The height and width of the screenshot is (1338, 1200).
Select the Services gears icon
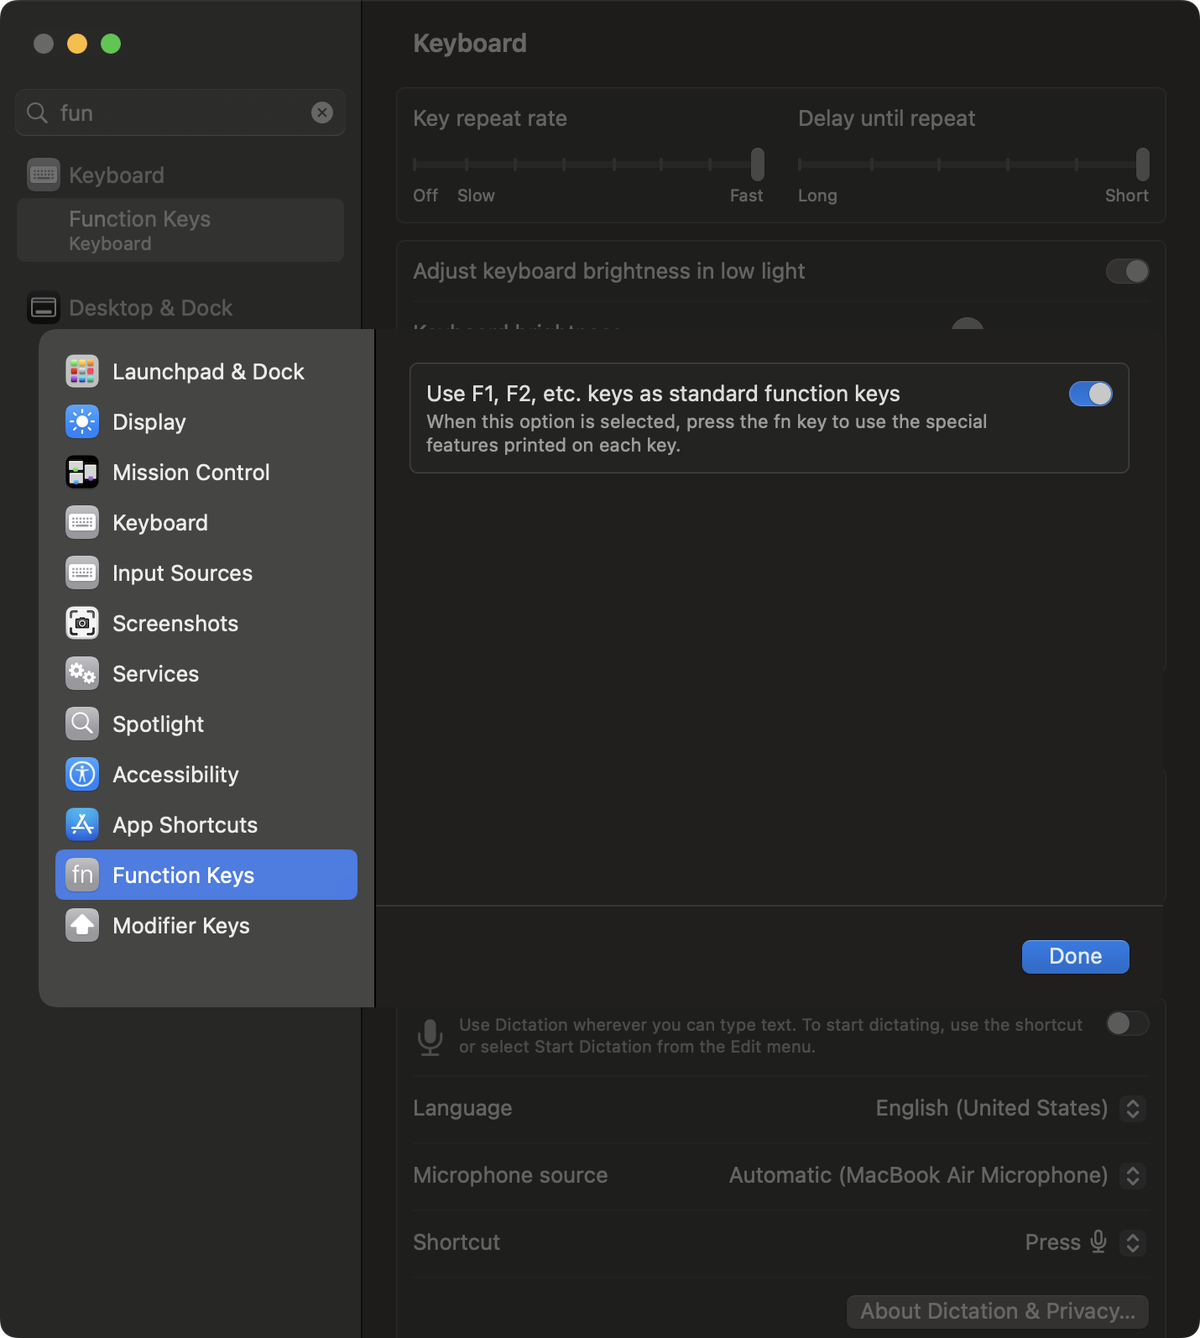[82, 674]
